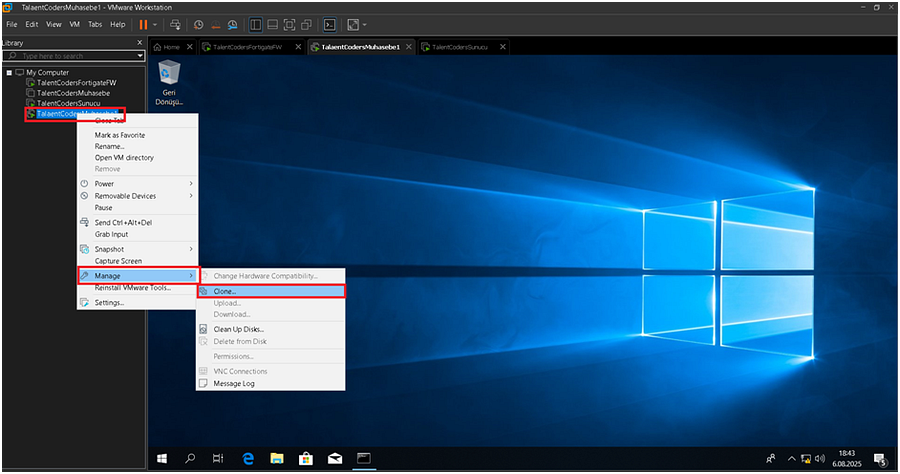
Task: Open the VM menu
Action: (x=75, y=25)
